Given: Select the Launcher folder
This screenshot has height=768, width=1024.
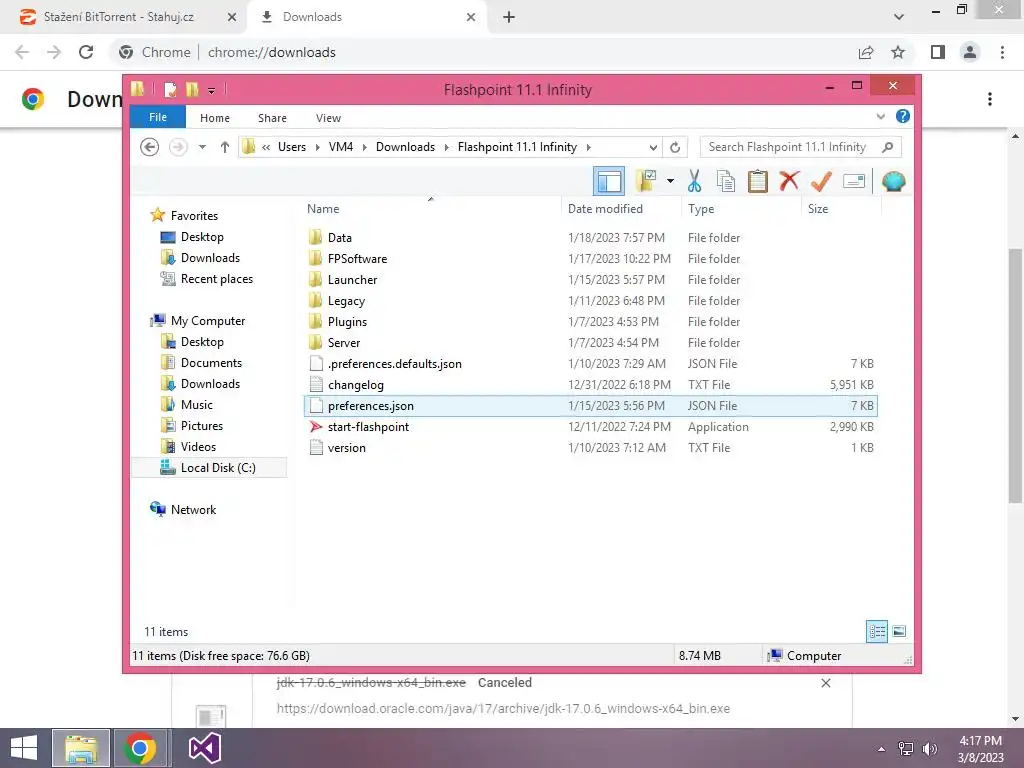Looking at the screenshot, I should coord(590,280).
